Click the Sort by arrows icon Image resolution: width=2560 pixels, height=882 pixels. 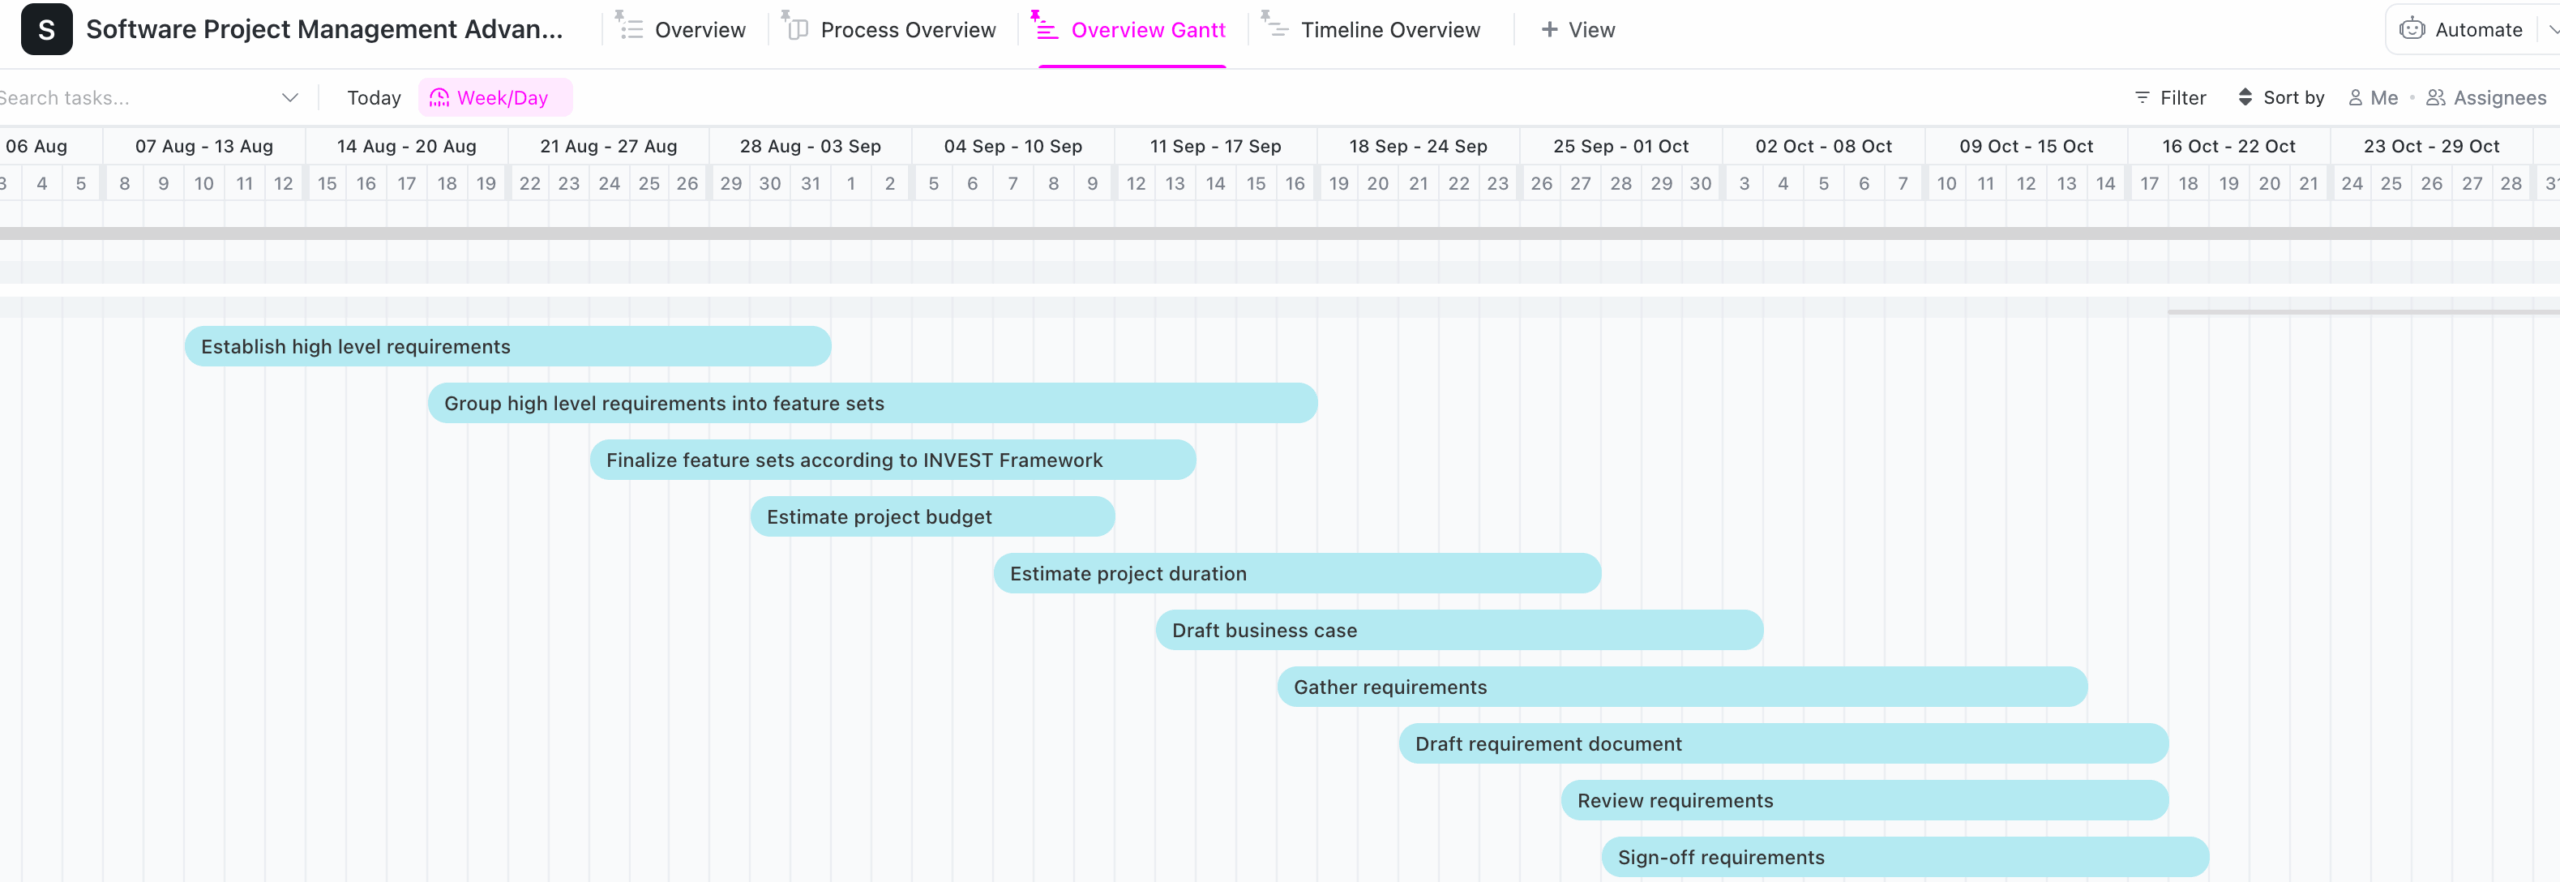(2245, 98)
